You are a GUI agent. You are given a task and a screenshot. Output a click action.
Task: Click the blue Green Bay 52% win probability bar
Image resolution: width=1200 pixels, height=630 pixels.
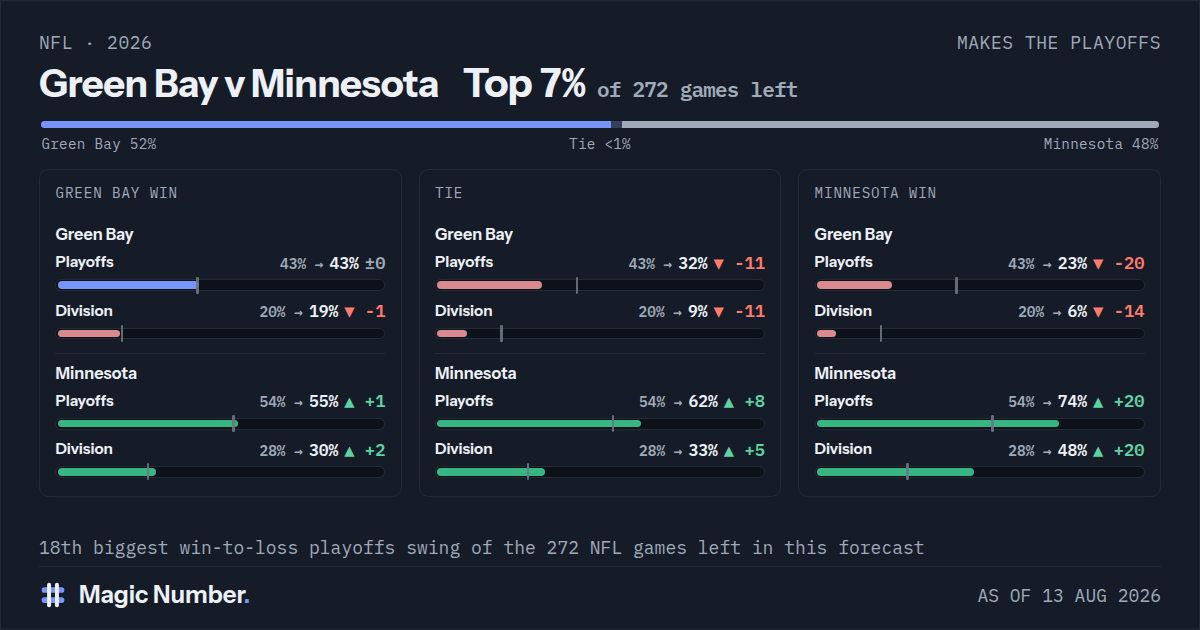click(326, 125)
